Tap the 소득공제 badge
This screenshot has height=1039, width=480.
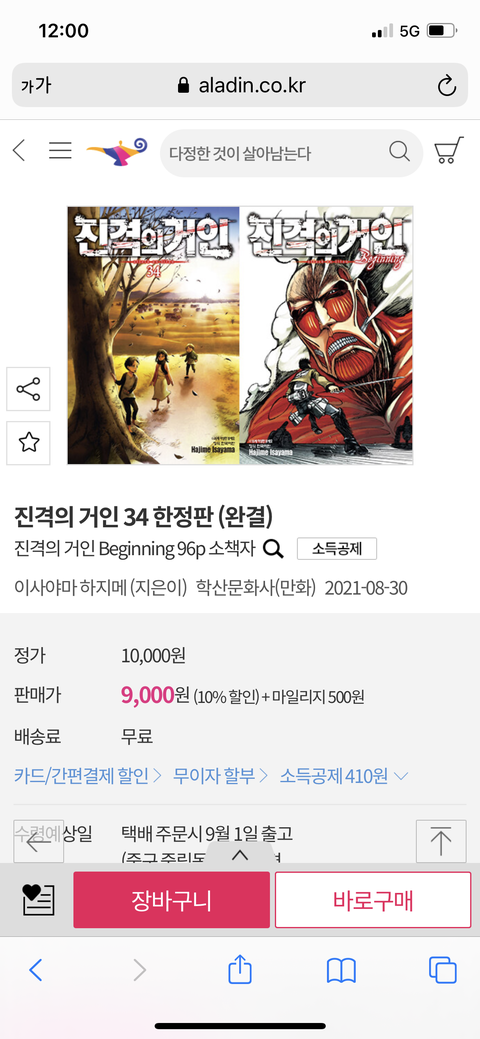point(337,549)
